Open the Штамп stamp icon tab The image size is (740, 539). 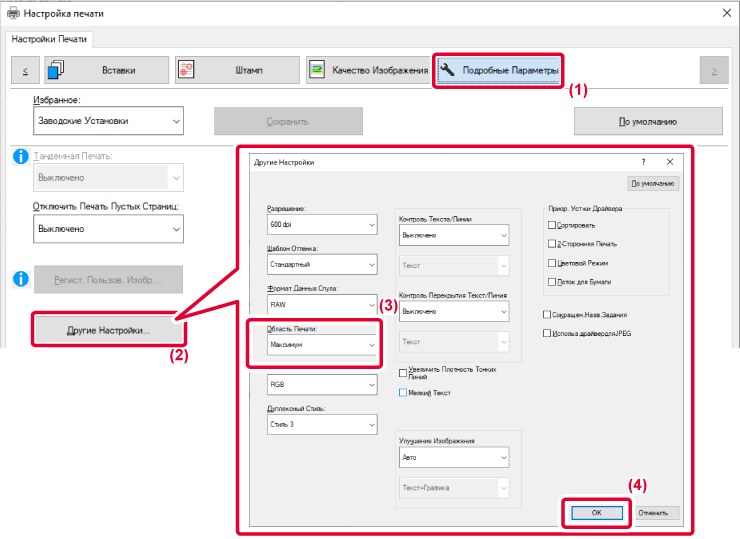[x=236, y=70]
